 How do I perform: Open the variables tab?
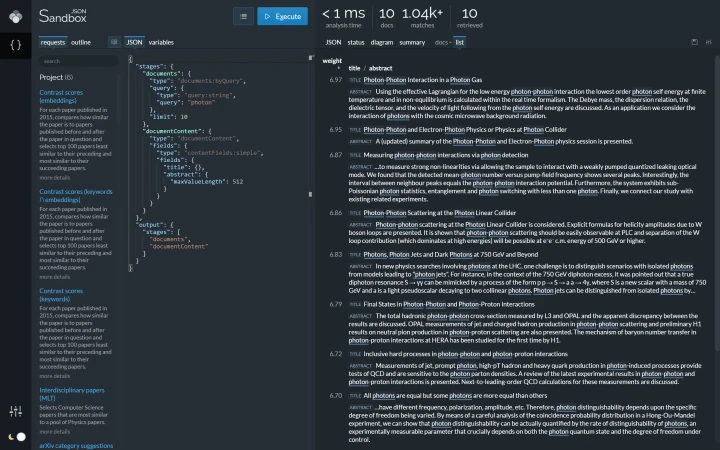pos(161,42)
